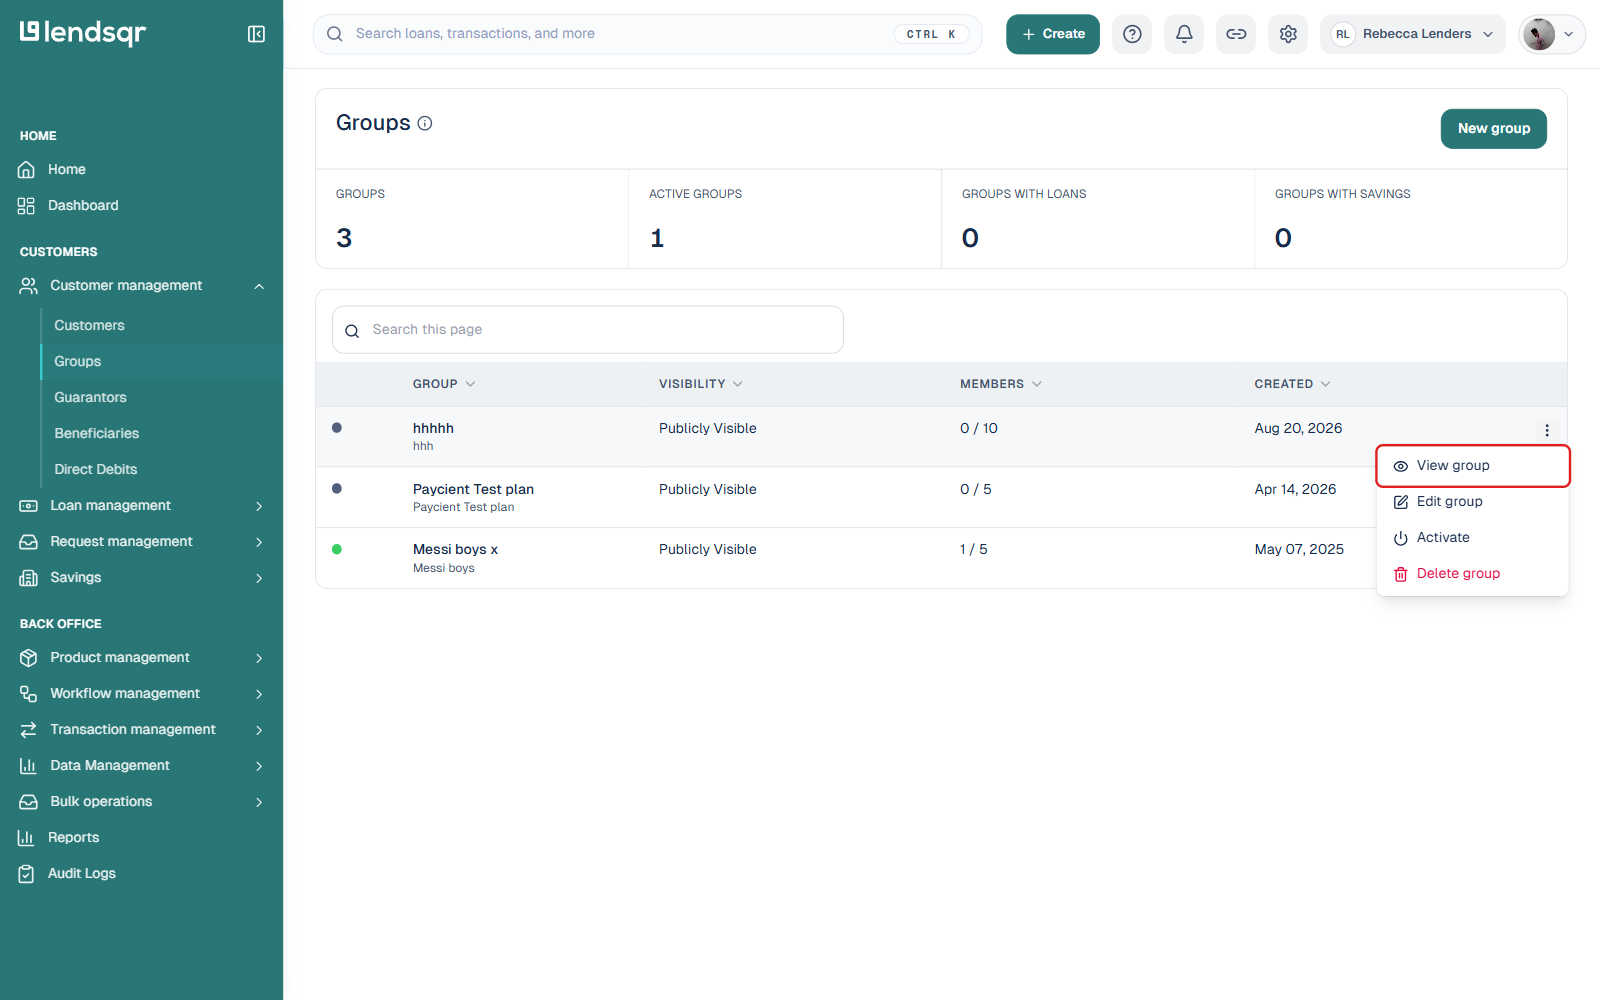Click the 0 / 10 members value
1600x1000 pixels.
coord(979,429)
